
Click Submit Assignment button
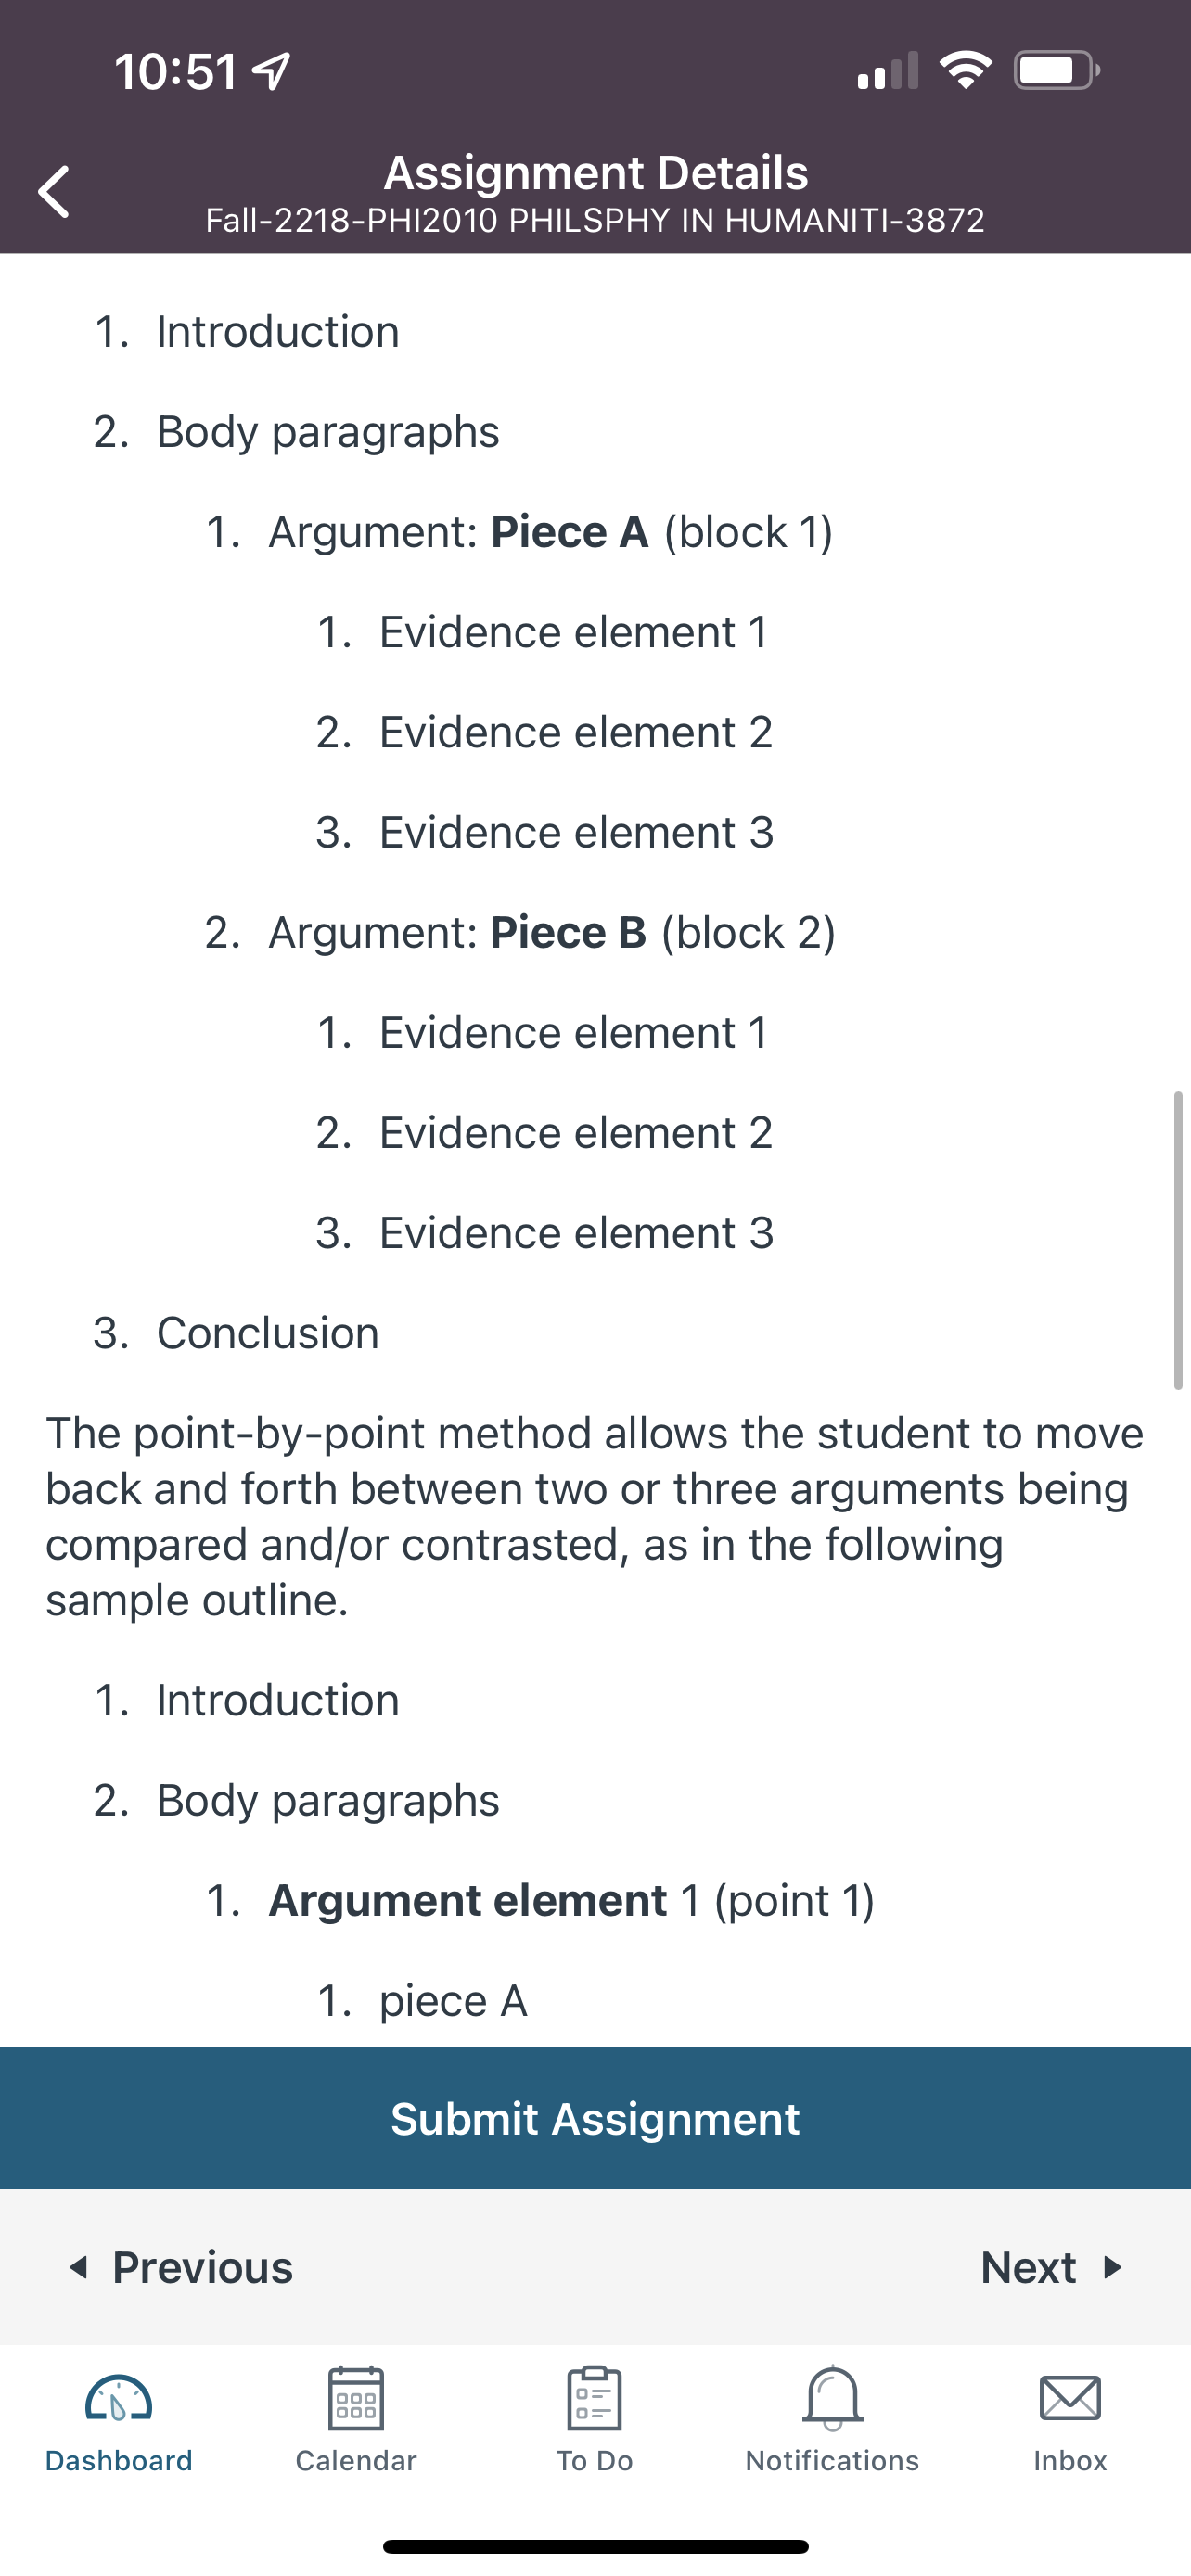(595, 2118)
